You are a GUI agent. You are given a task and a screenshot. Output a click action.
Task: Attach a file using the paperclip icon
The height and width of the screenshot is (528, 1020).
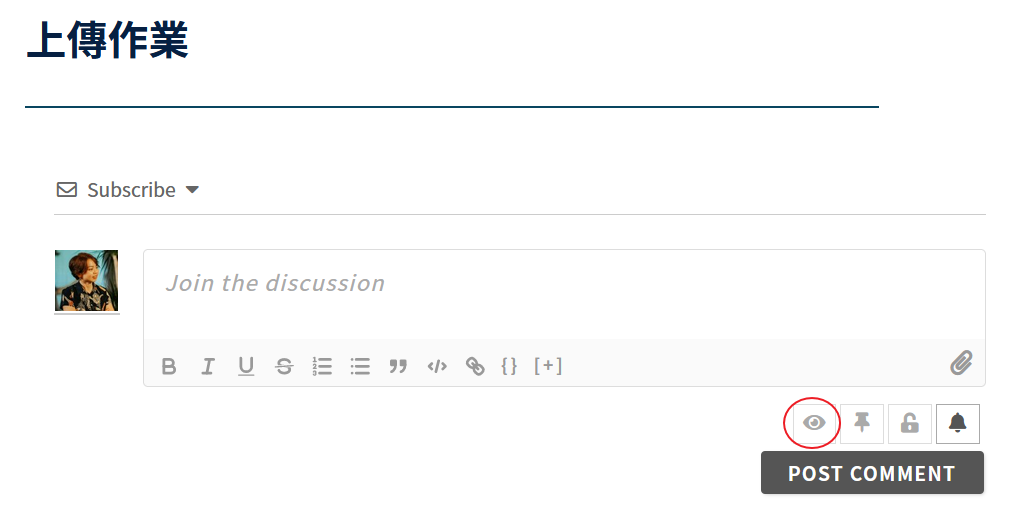tap(961, 363)
